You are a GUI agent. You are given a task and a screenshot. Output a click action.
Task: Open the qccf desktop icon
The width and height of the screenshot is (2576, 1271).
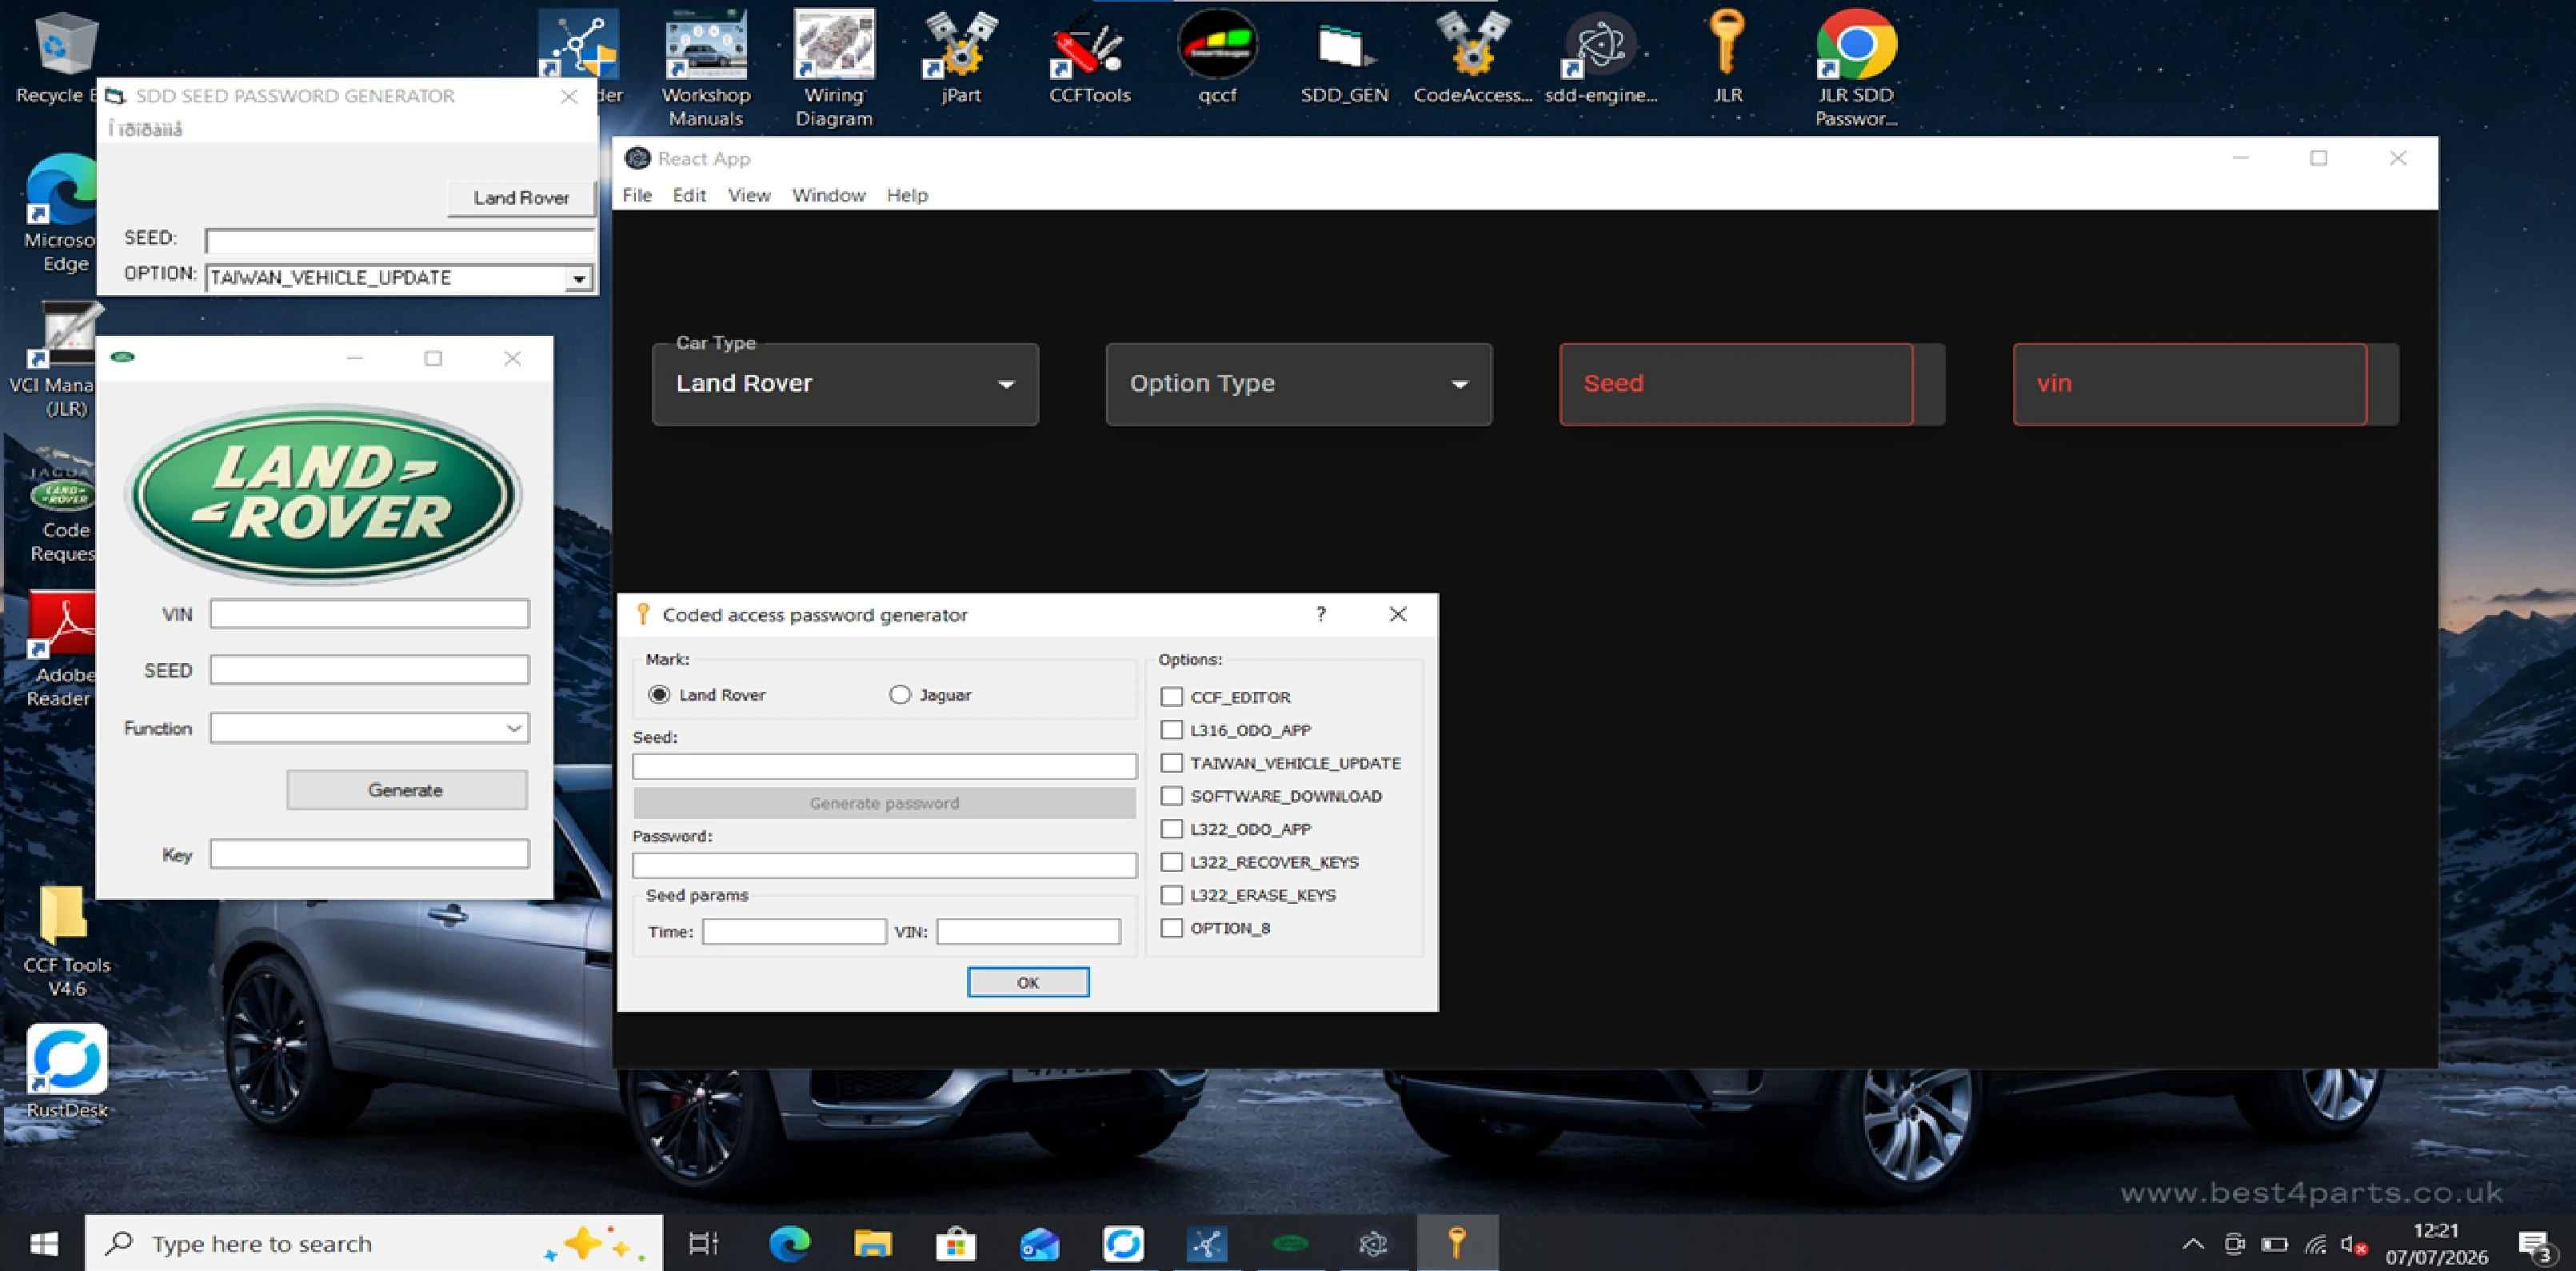(1217, 58)
